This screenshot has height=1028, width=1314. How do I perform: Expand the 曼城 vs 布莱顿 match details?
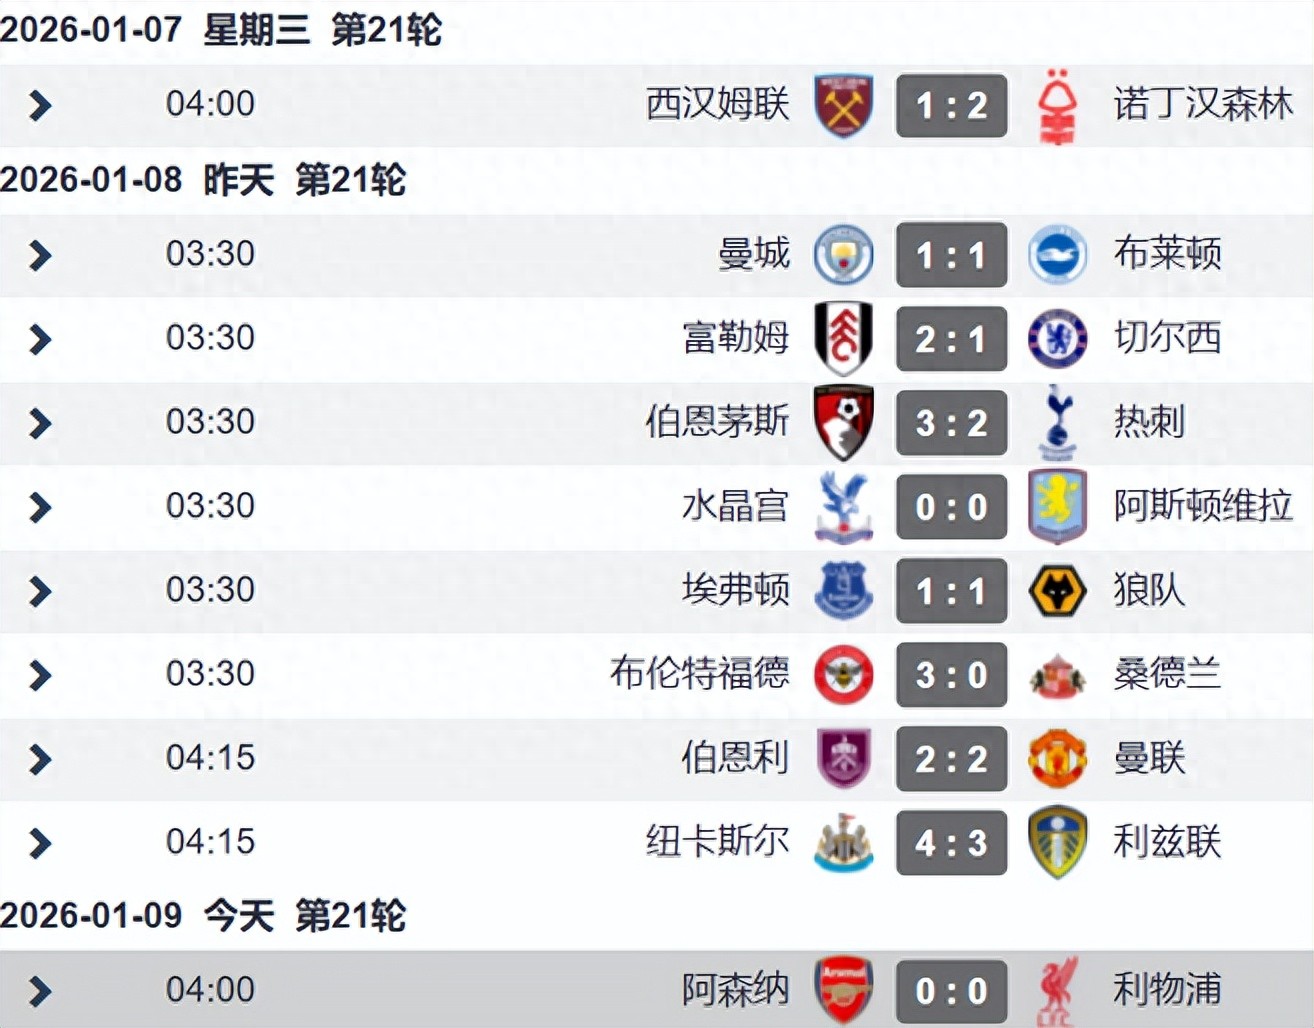(40, 256)
